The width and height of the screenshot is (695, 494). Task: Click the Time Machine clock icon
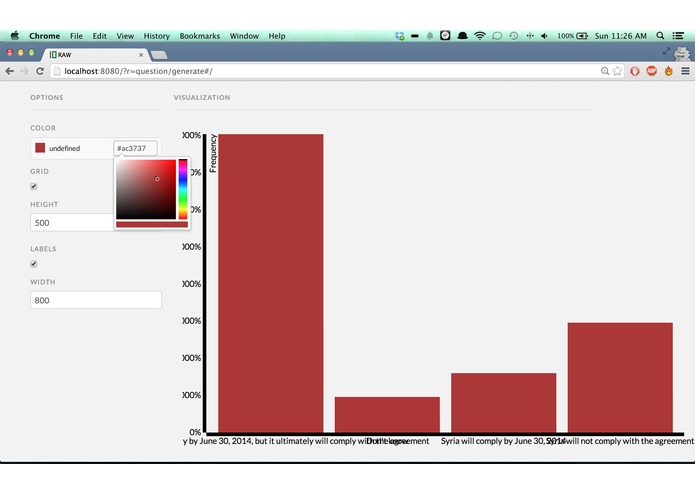513,36
